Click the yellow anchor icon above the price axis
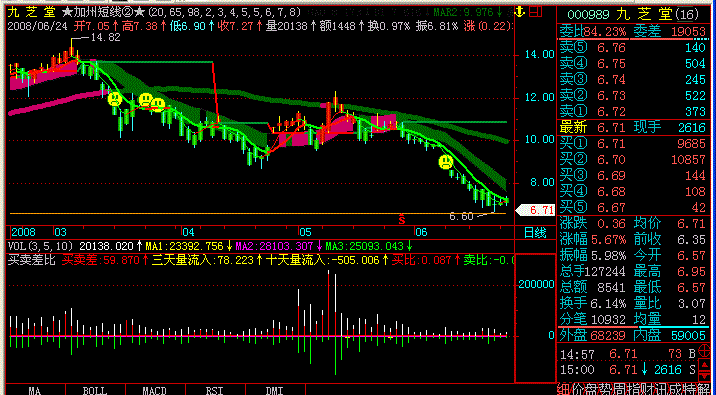716x395 pixels. 520,11
